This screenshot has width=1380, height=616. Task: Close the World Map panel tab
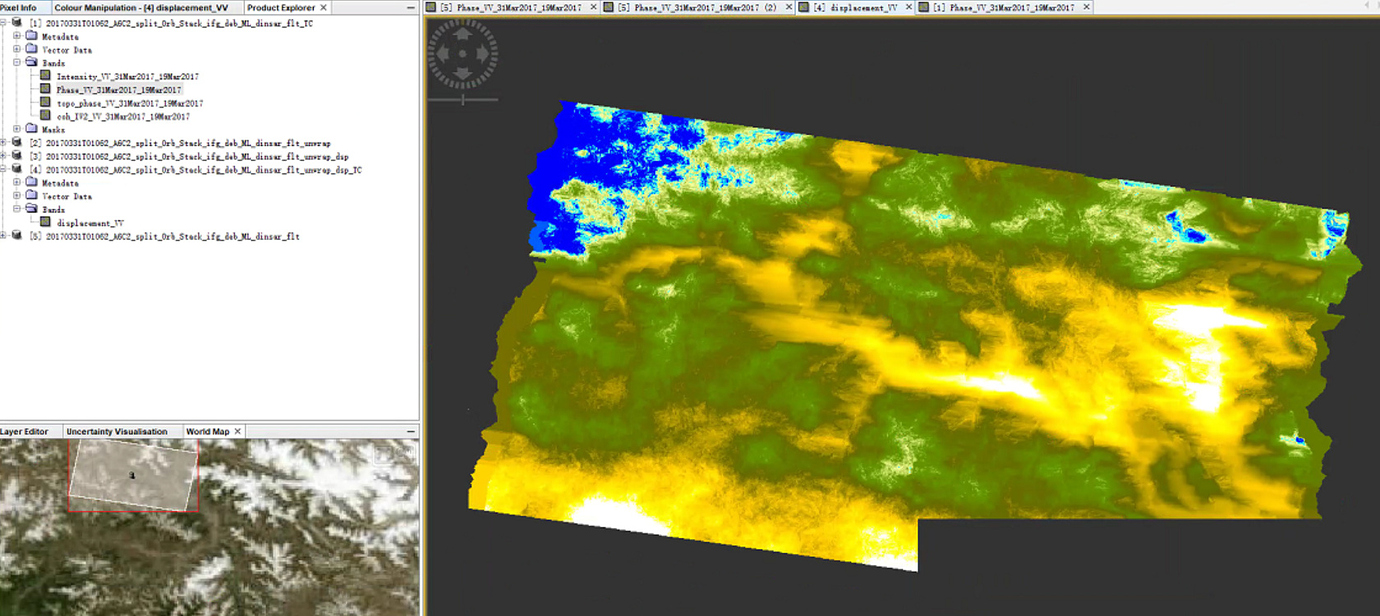click(x=237, y=432)
